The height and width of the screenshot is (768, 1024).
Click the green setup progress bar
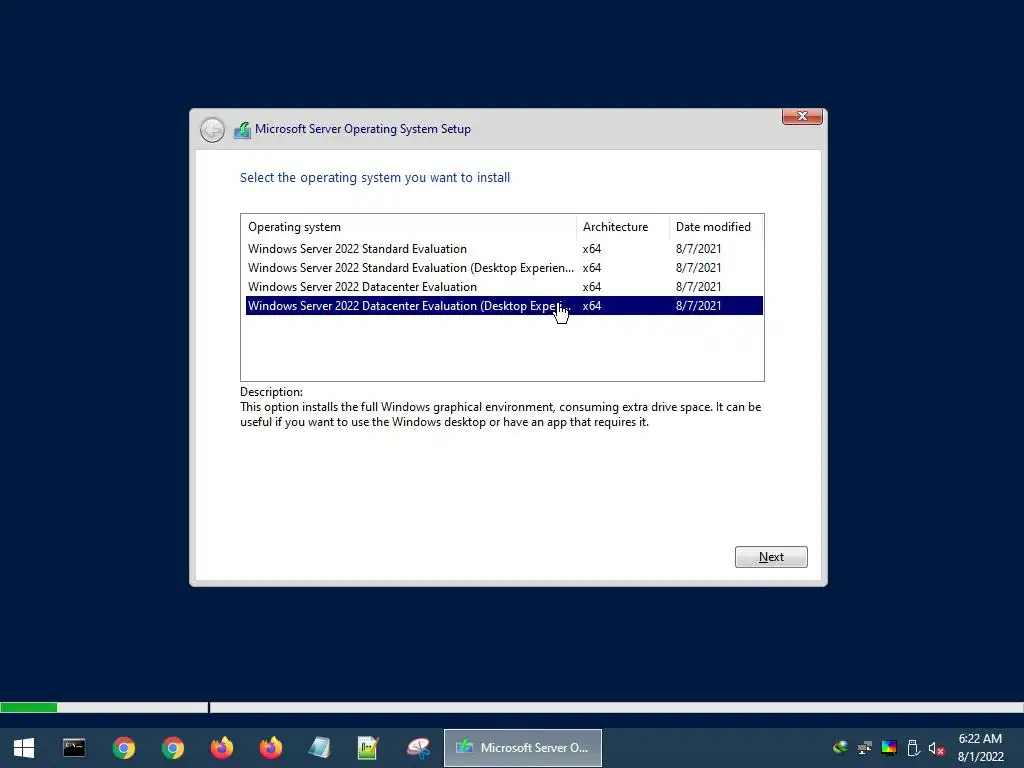pos(29,707)
